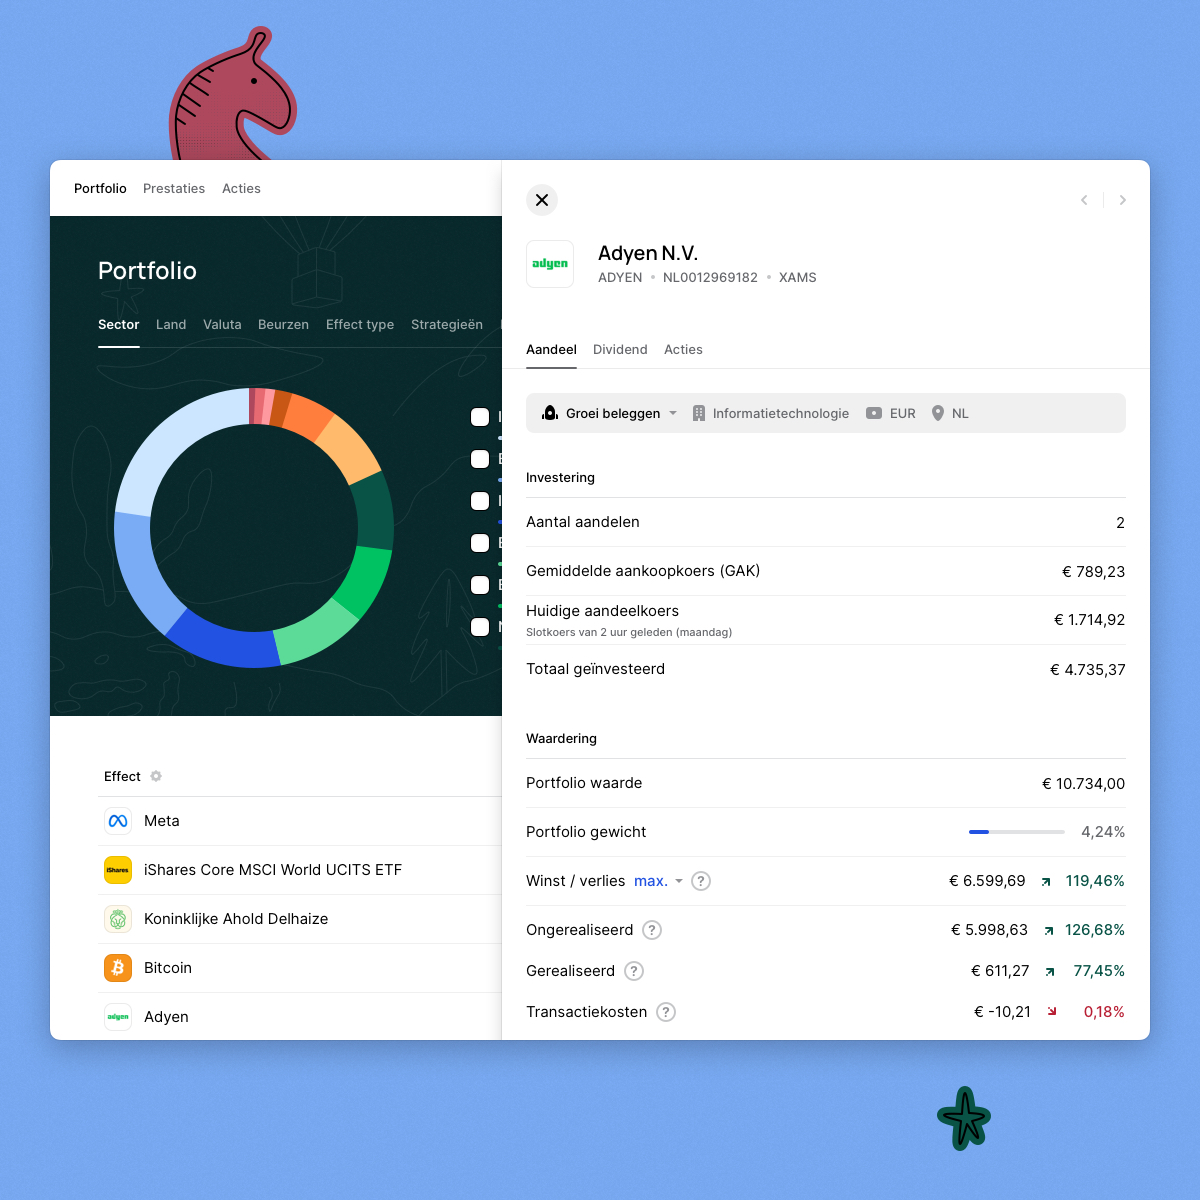
Task: Go to next holding arrow
Action: 1122,200
